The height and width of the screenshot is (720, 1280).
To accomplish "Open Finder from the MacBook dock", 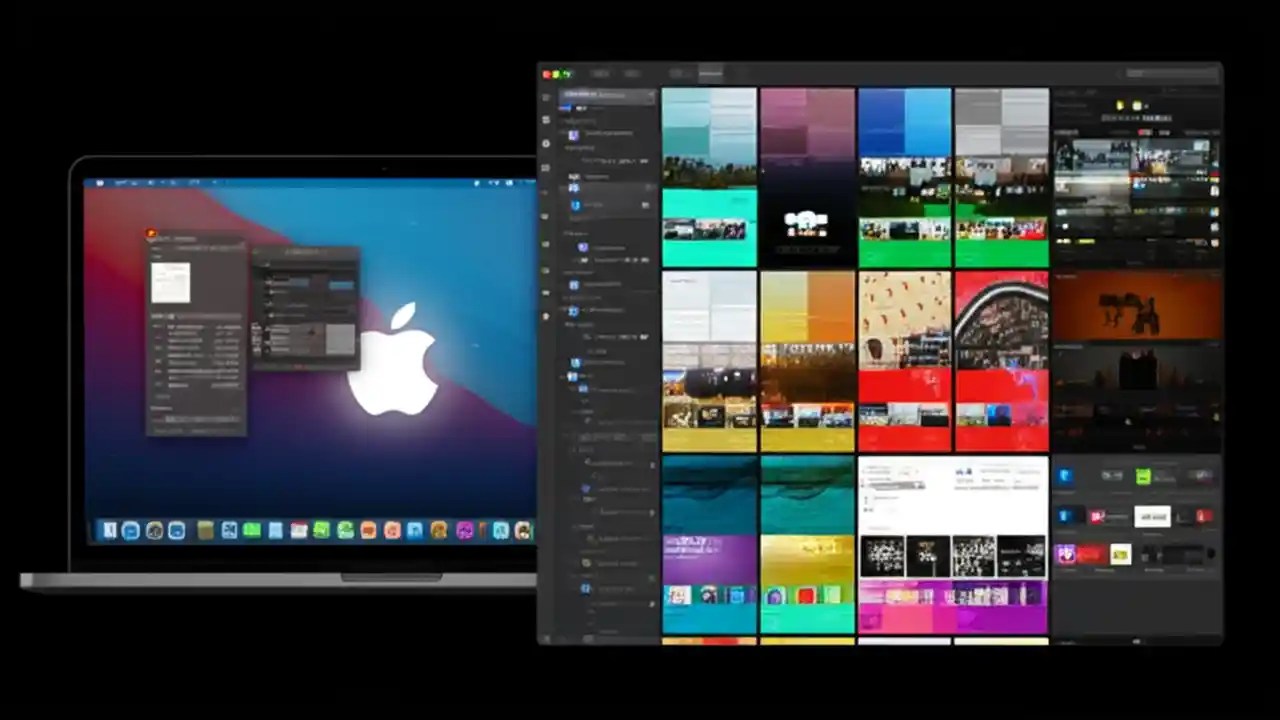I will [x=109, y=531].
